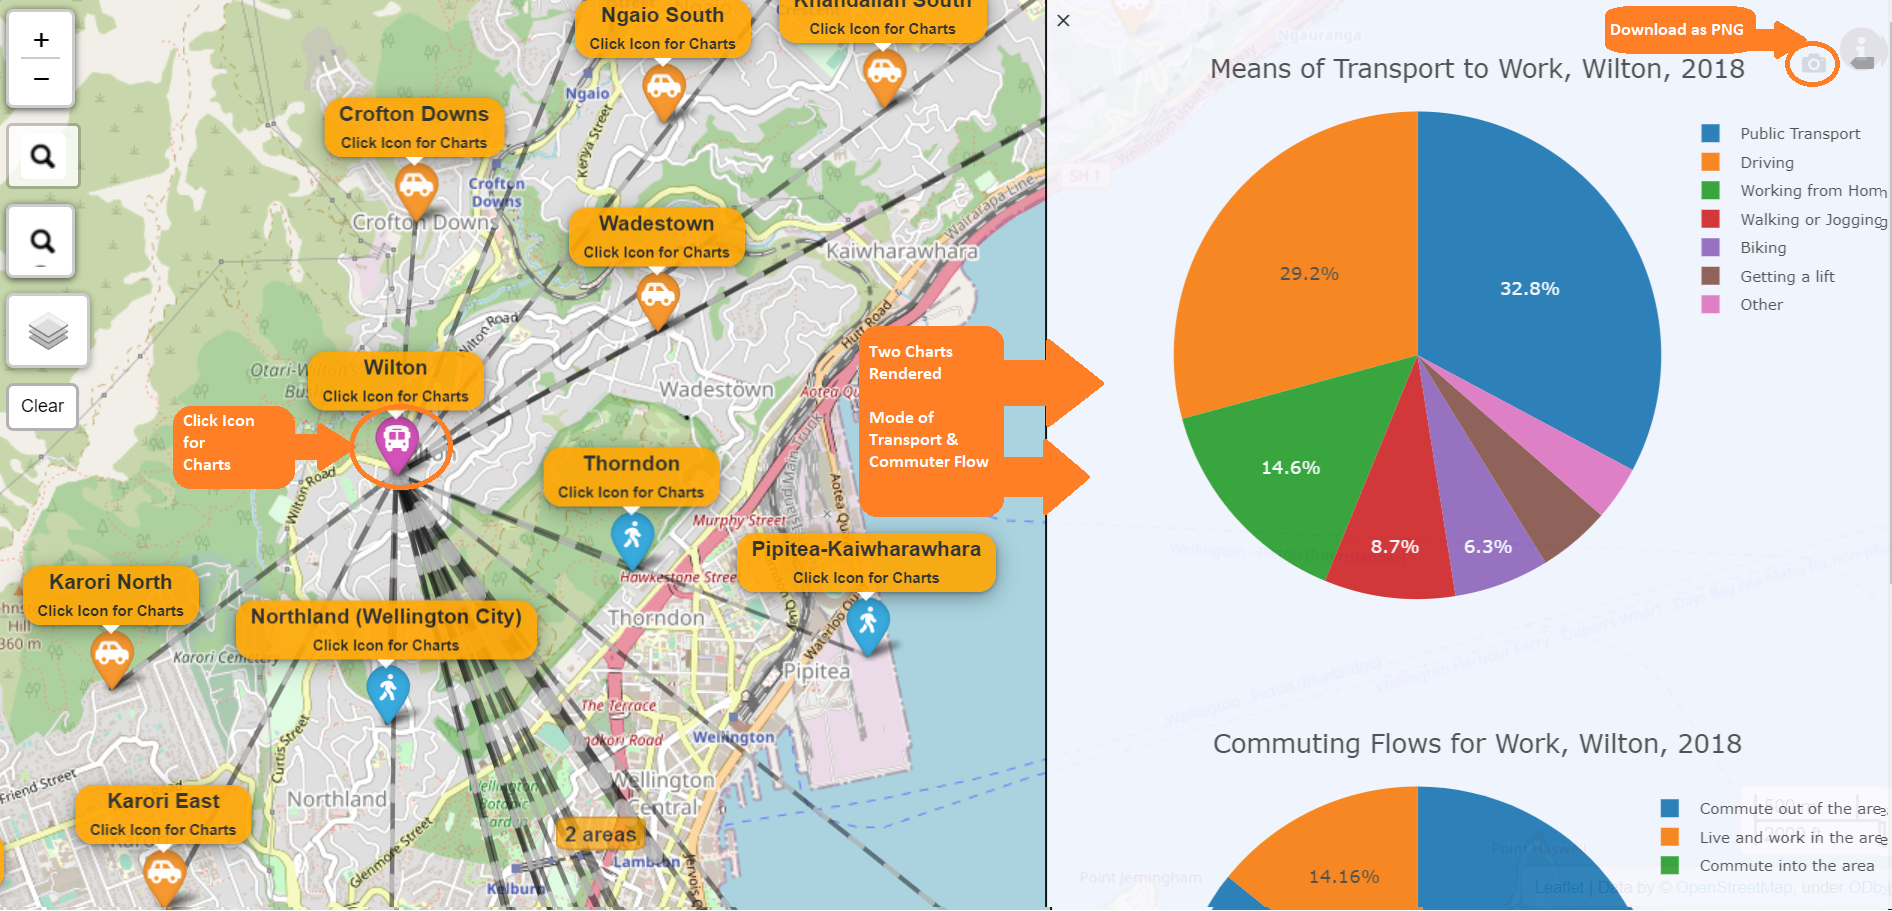Click the 32.8% blue pie slice
This screenshot has width=1892, height=911.
(x=1529, y=289)
